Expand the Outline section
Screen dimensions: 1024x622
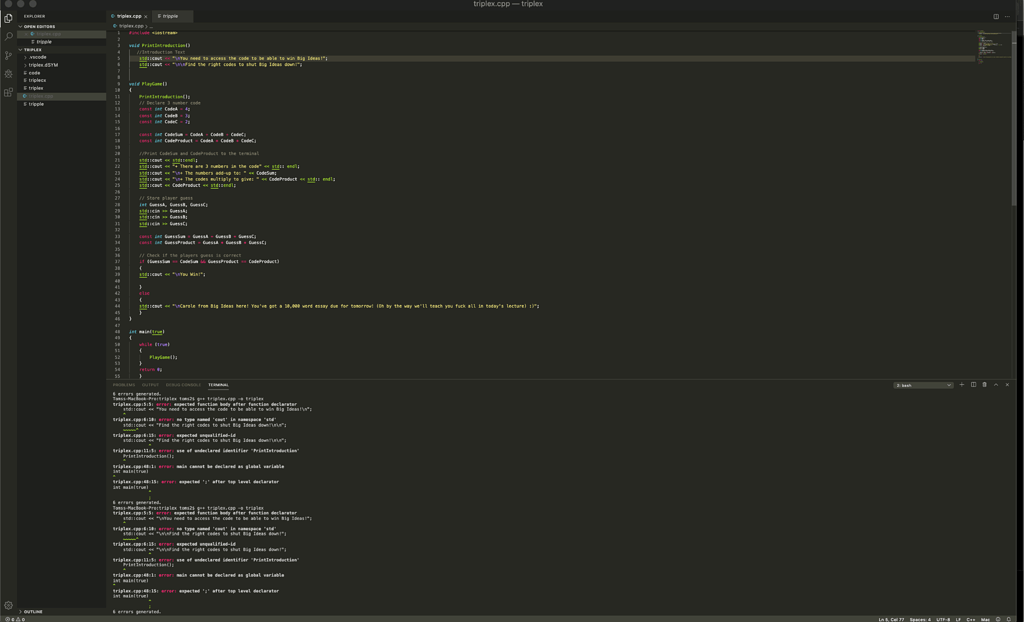(33, 611)
